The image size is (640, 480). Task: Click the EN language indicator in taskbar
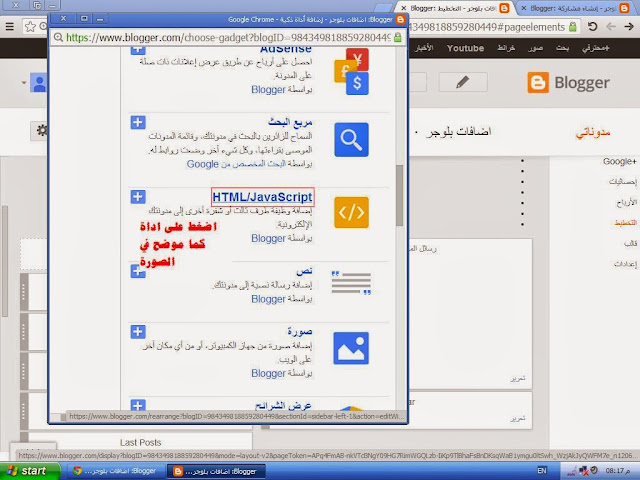[542, 471]
